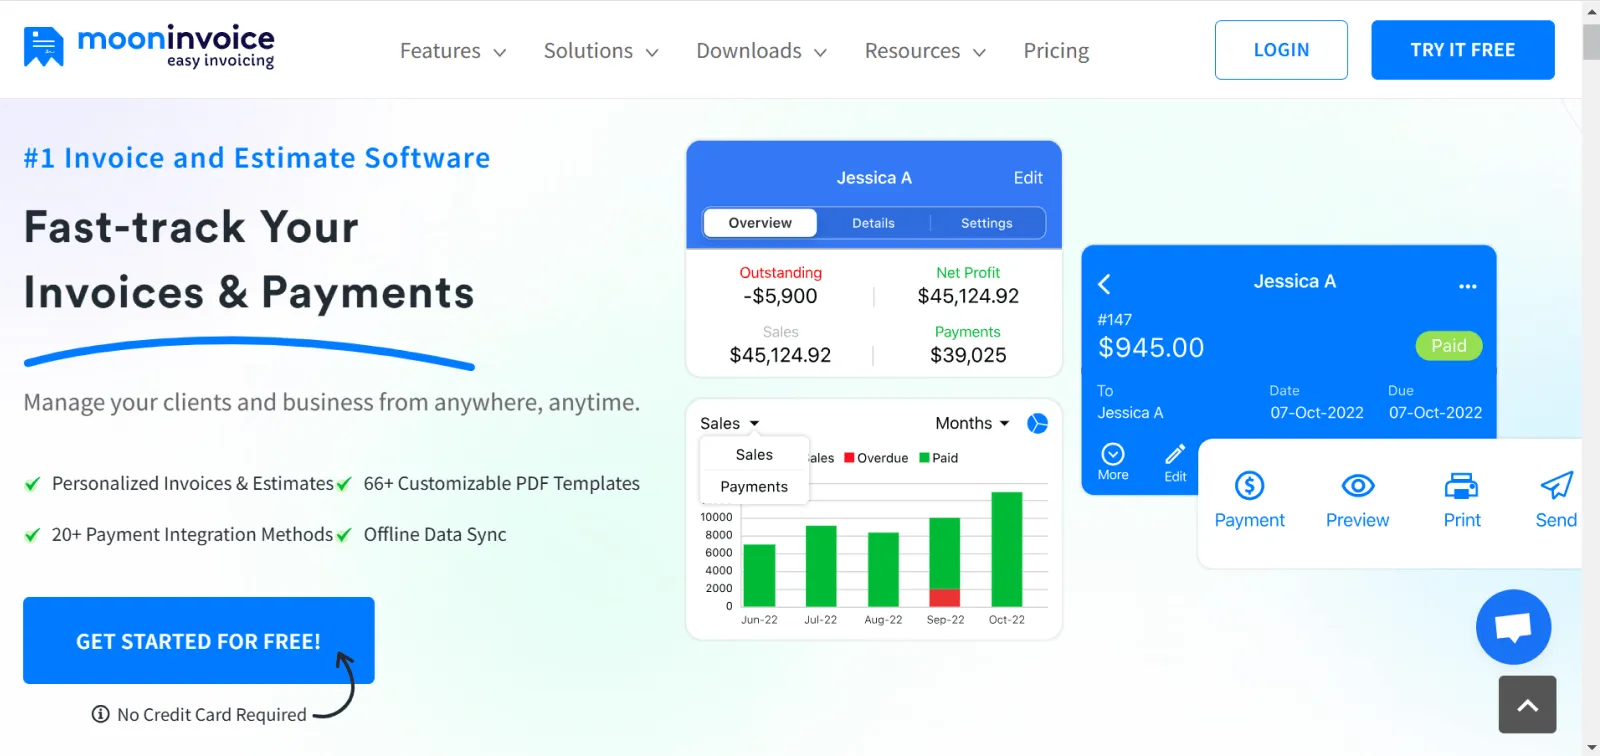Expand the Features menu
The image size is (1600, 756).
[453, 51]
